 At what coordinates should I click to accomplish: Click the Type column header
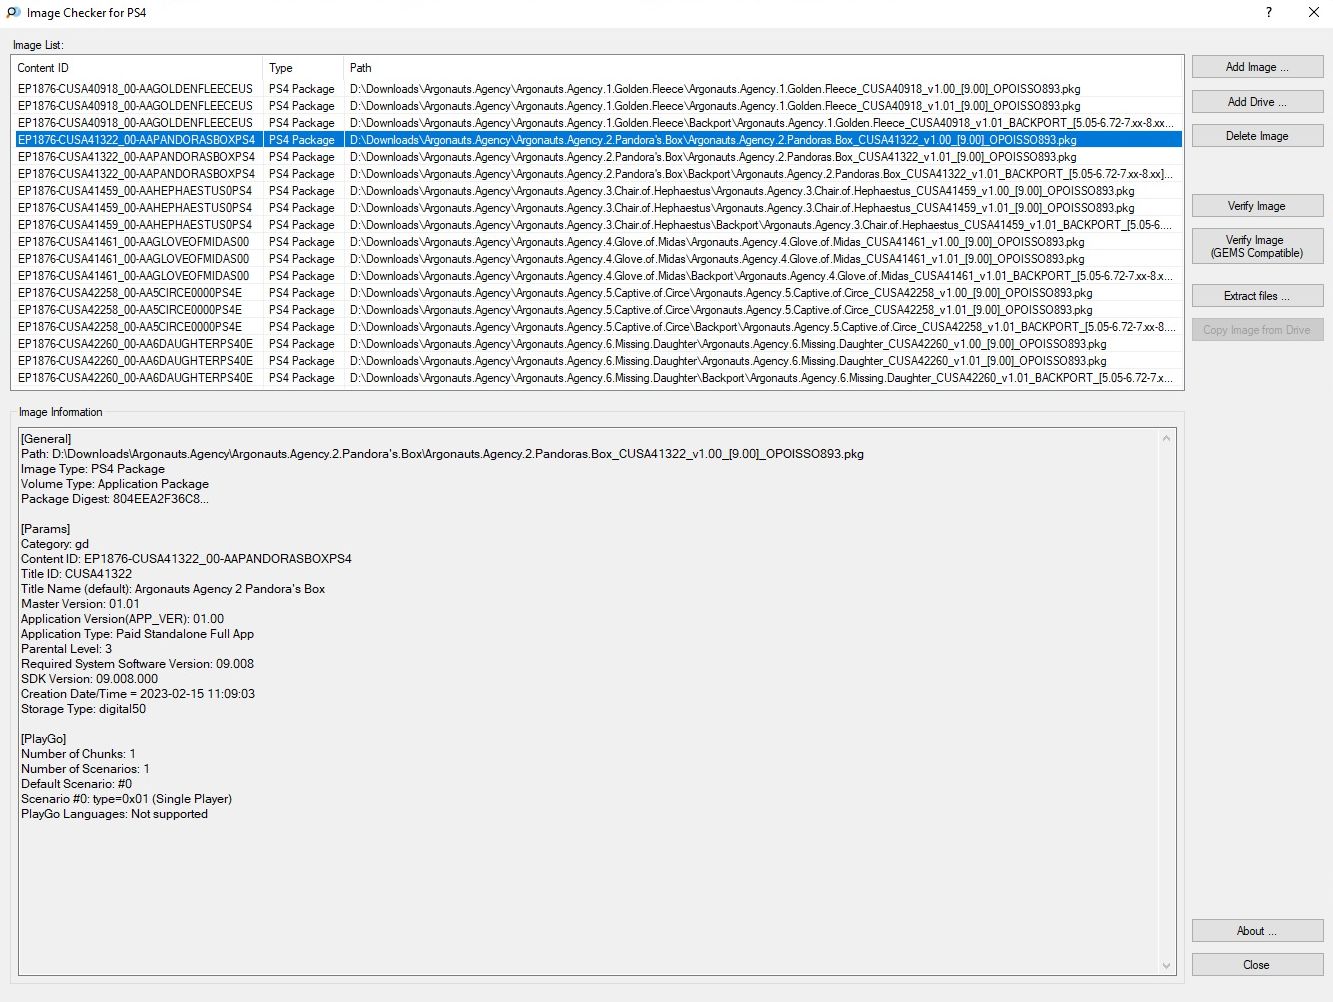click(303, 68)
